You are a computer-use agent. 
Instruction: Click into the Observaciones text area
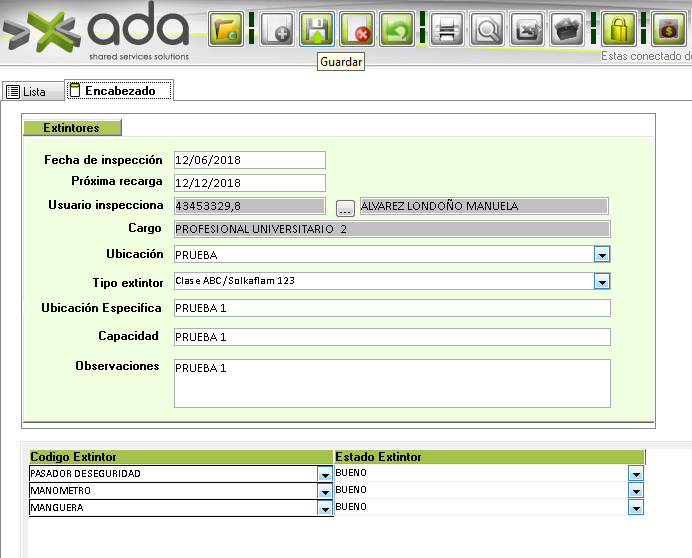coord(391,383)
